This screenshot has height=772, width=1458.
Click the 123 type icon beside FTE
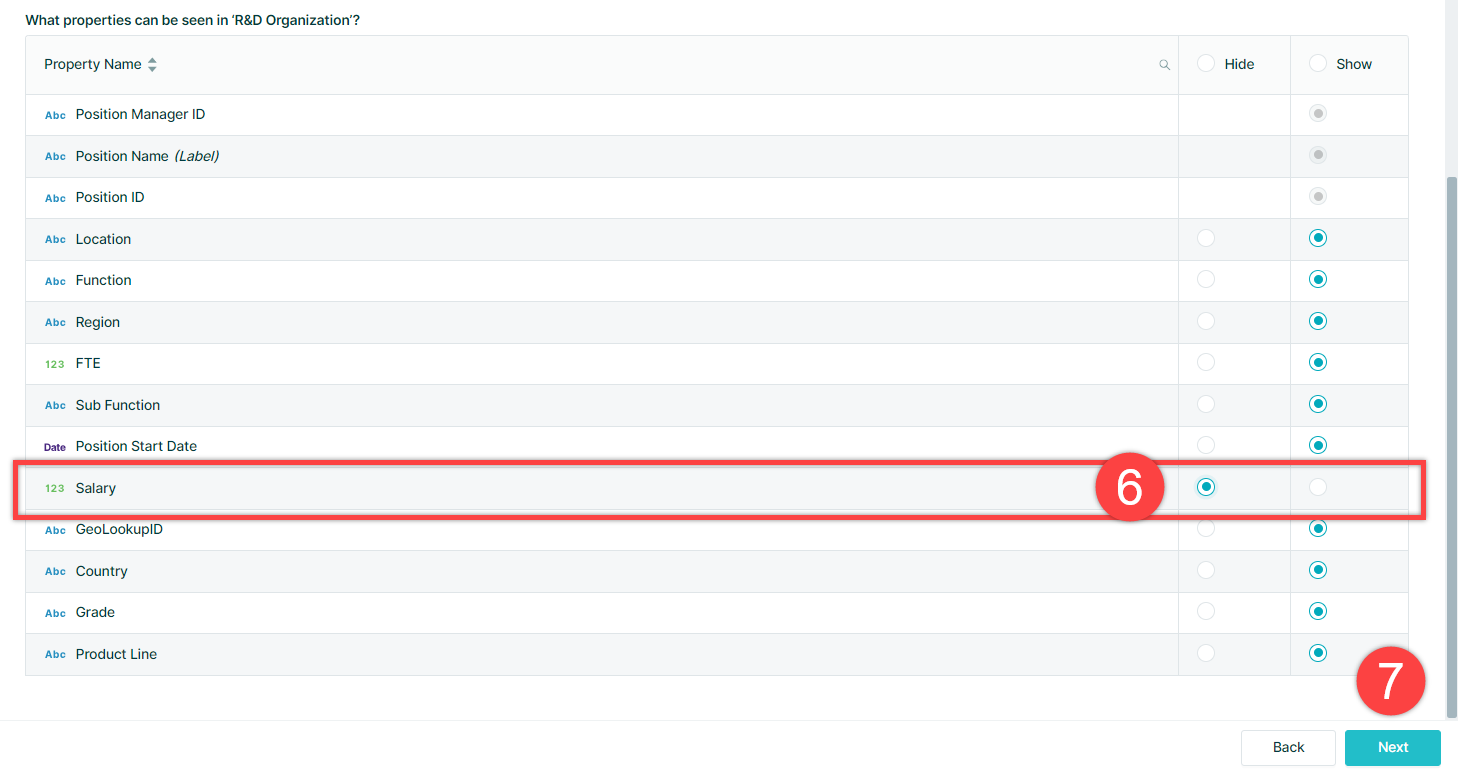click(55, 364)
